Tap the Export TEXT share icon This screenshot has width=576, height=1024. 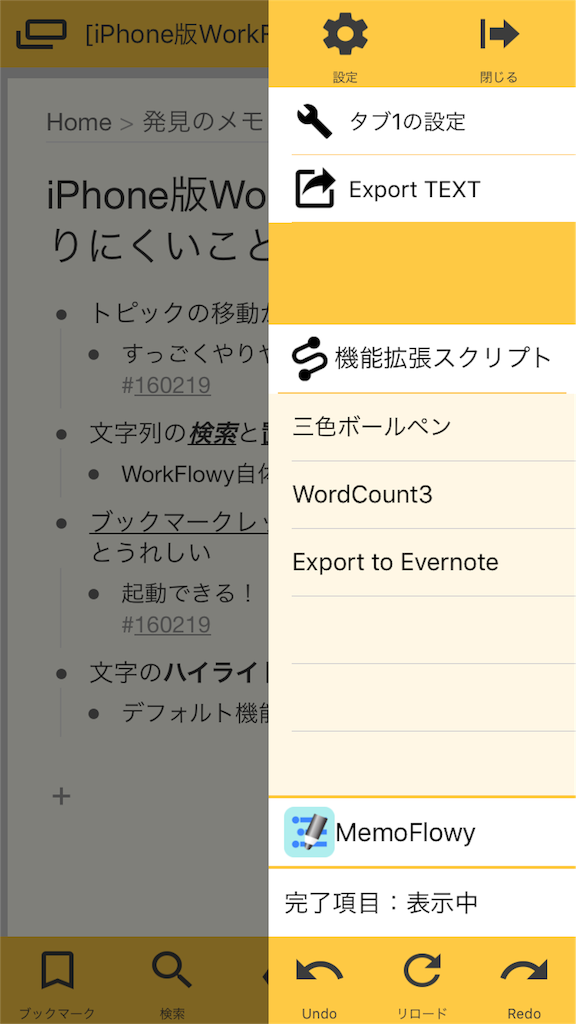pos(315,189)
